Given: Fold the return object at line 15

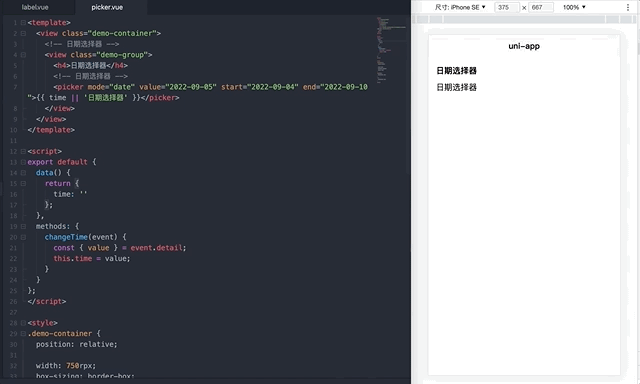Looking at the screenshot, I should 23,184.
